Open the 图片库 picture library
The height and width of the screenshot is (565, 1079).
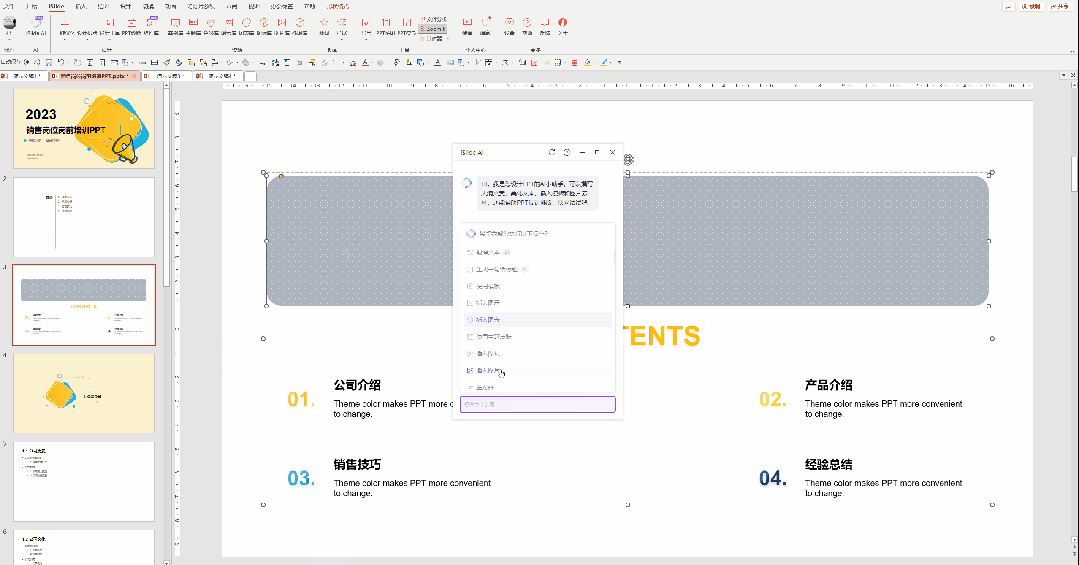(281, 26)
